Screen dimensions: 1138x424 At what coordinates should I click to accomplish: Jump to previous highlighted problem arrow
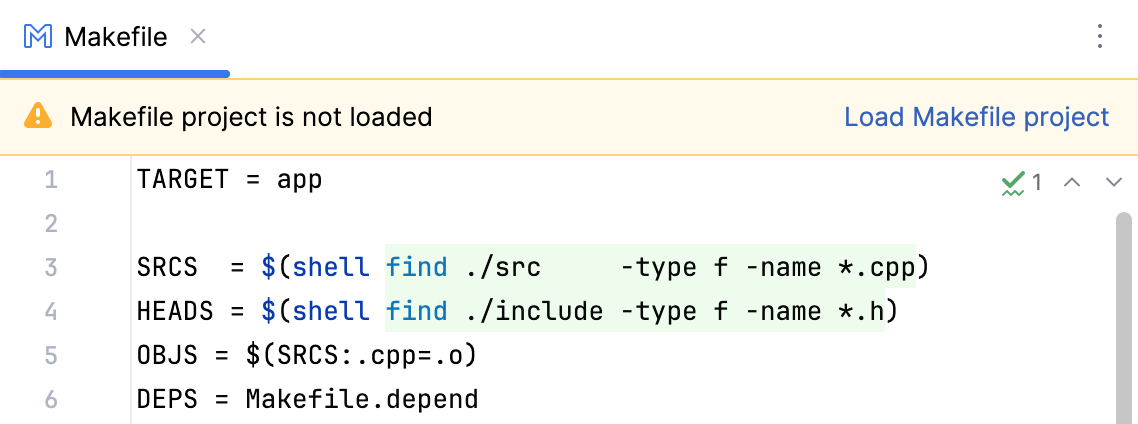tap(1072, 182)
